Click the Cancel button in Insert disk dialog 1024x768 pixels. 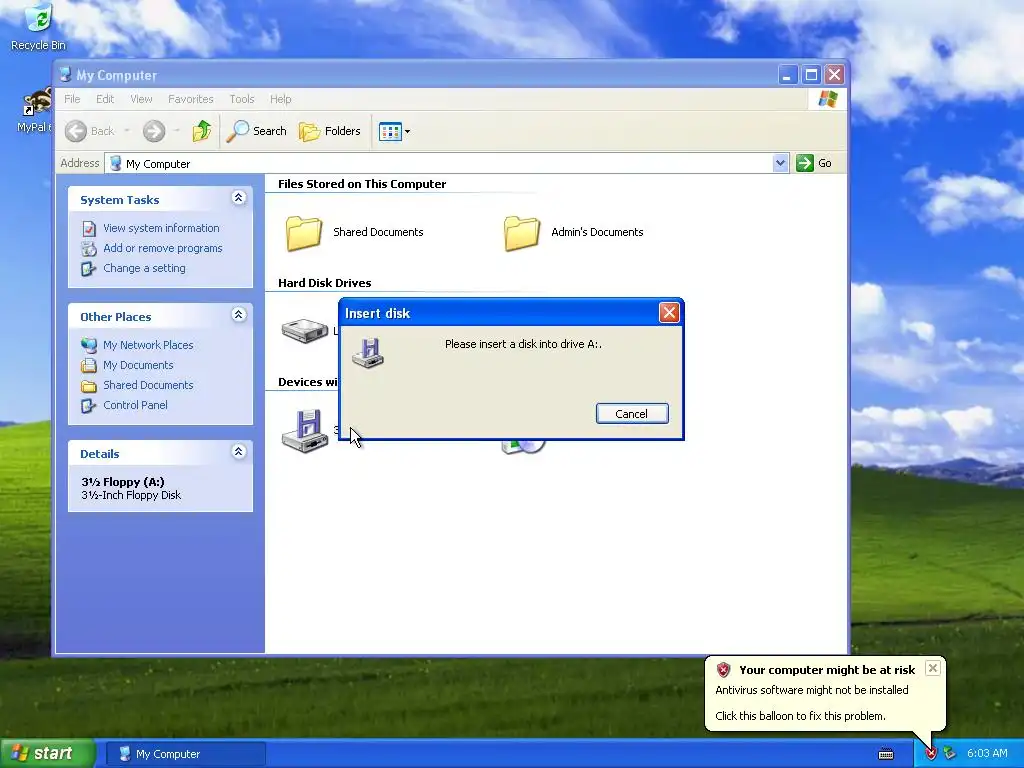632,413
